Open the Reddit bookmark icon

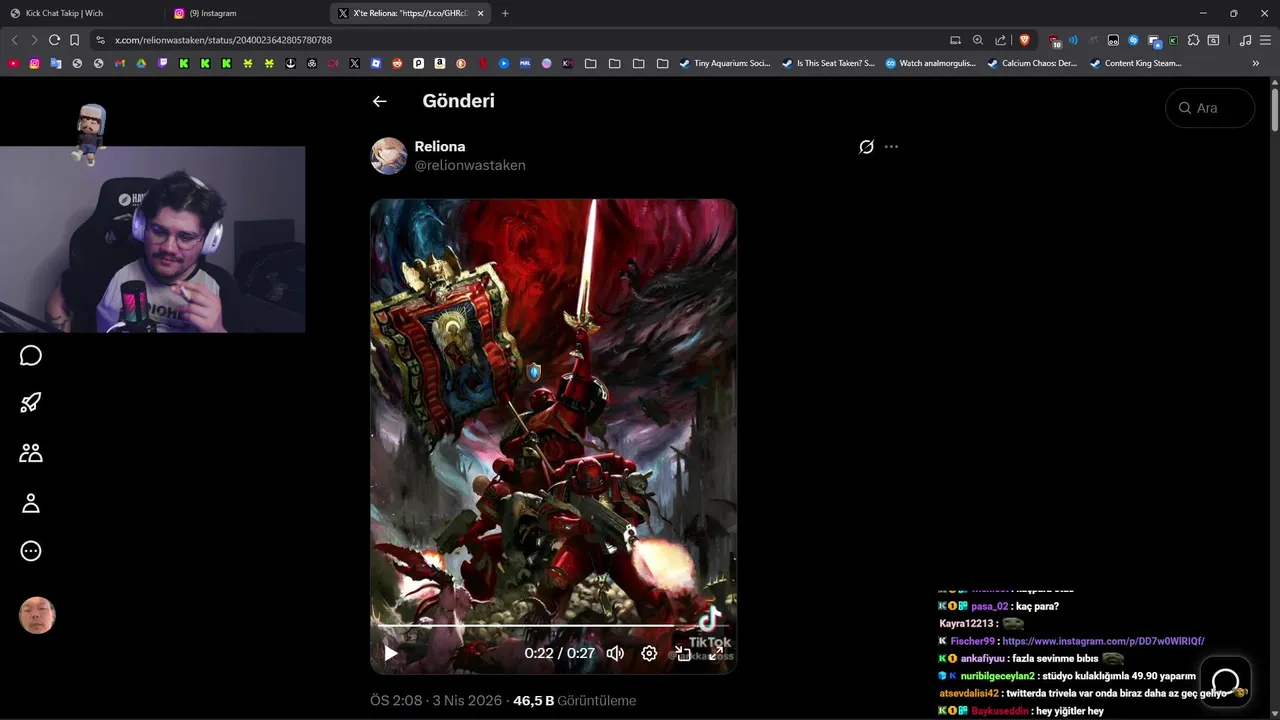coord(397,63)
